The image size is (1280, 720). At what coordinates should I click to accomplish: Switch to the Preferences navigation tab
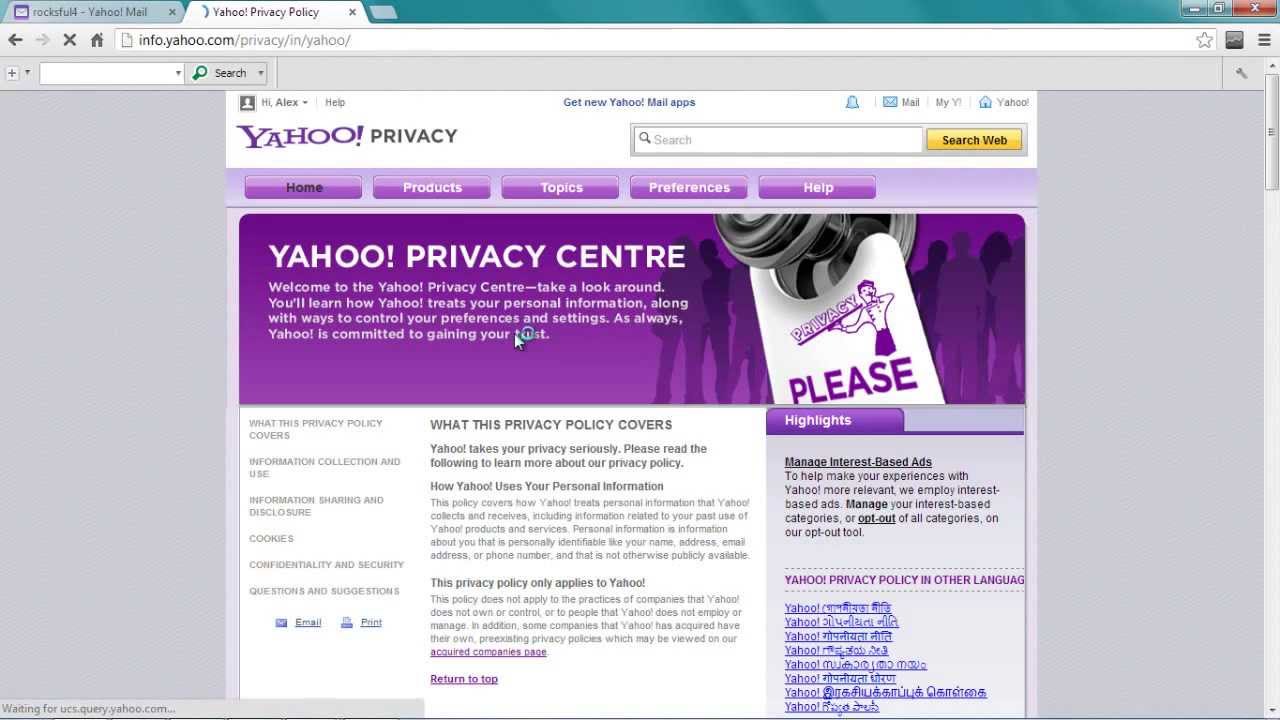689,187
